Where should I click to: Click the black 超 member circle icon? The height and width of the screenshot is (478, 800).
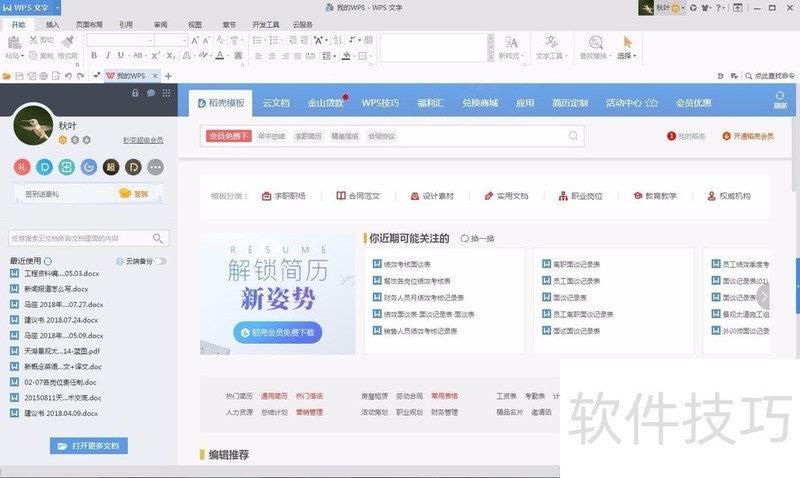click(x=111, y=167)
